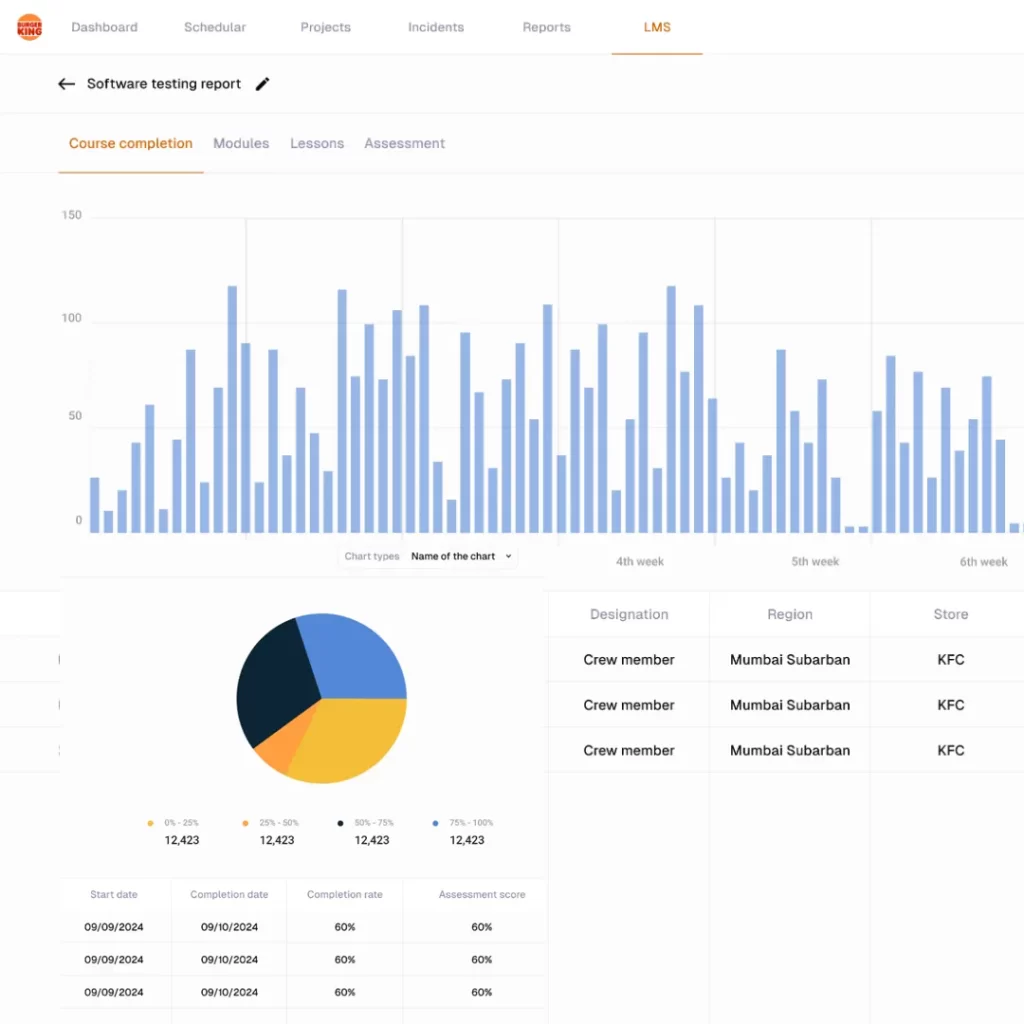Screen dimensions: 1024x1024
Task: Open the Assessment tab
Action: point(404,143)
